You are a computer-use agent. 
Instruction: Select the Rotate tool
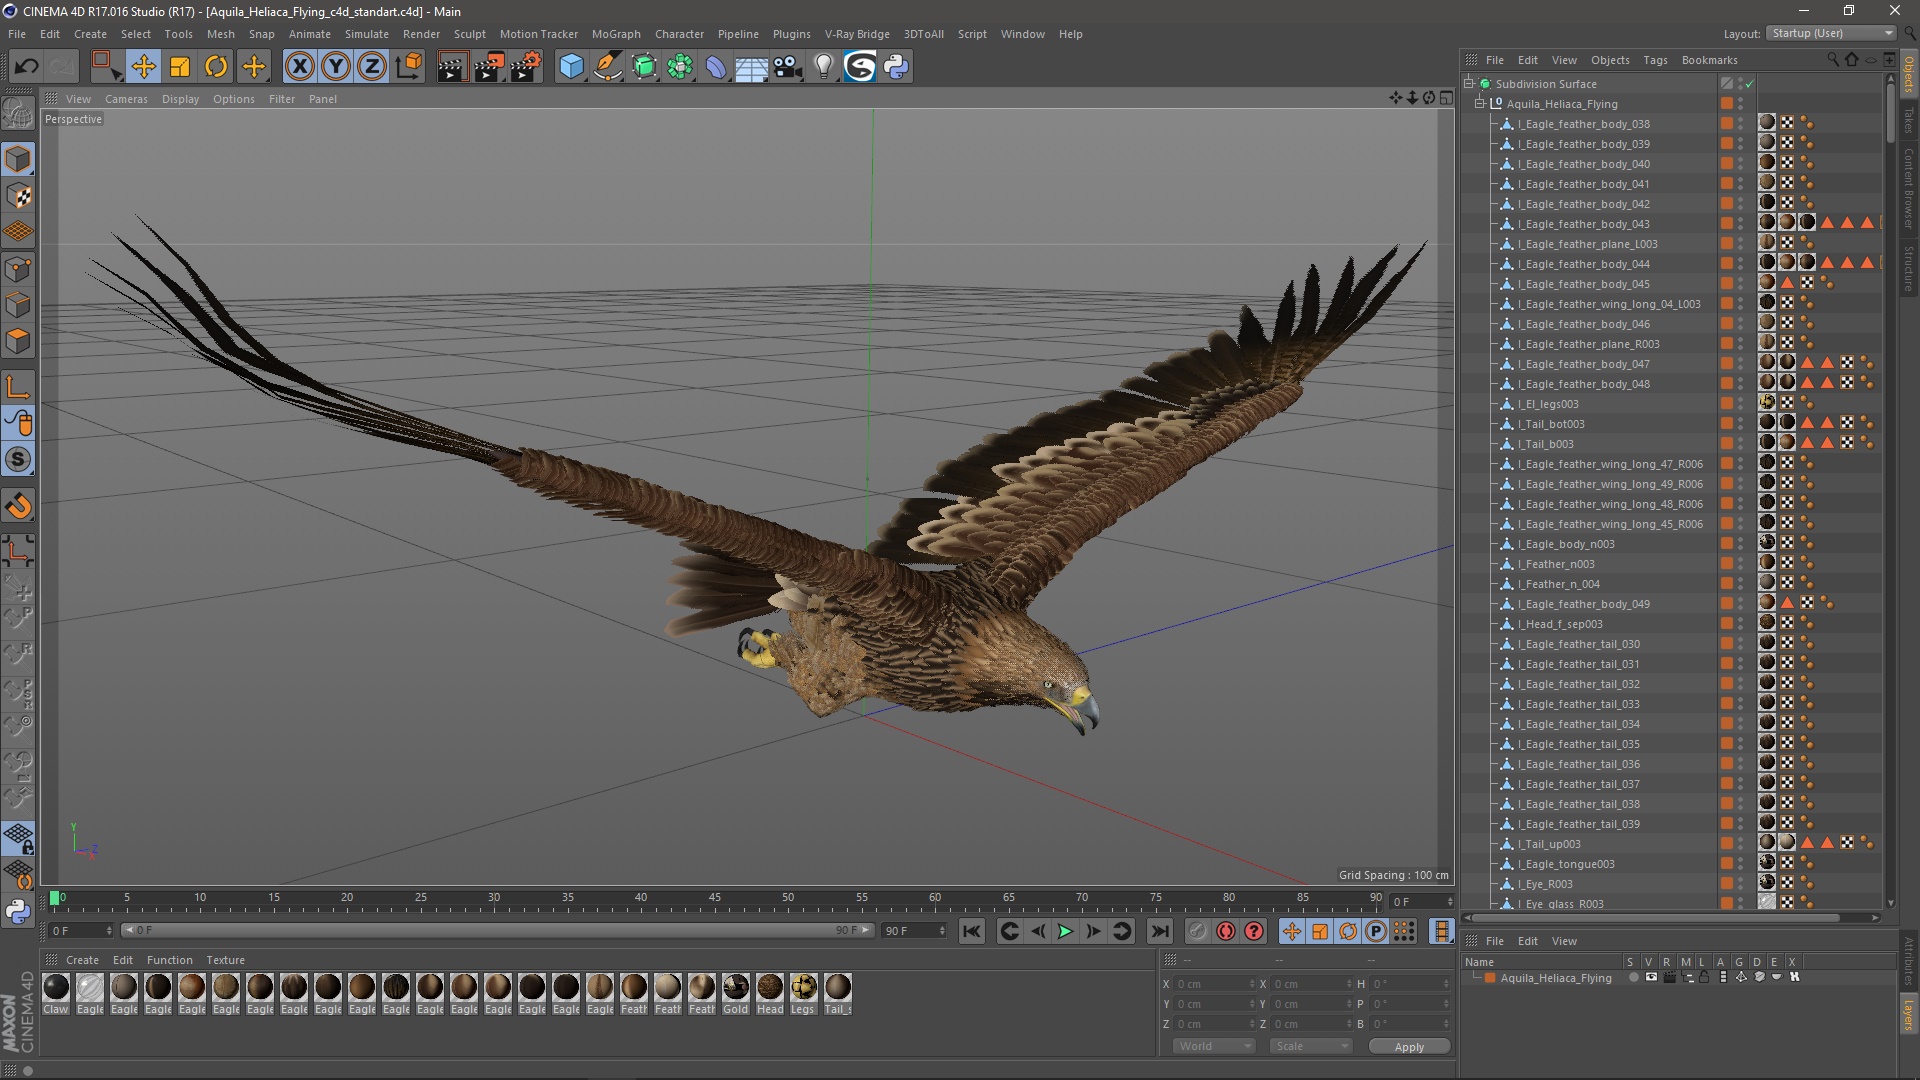click(x=216, y=67)
